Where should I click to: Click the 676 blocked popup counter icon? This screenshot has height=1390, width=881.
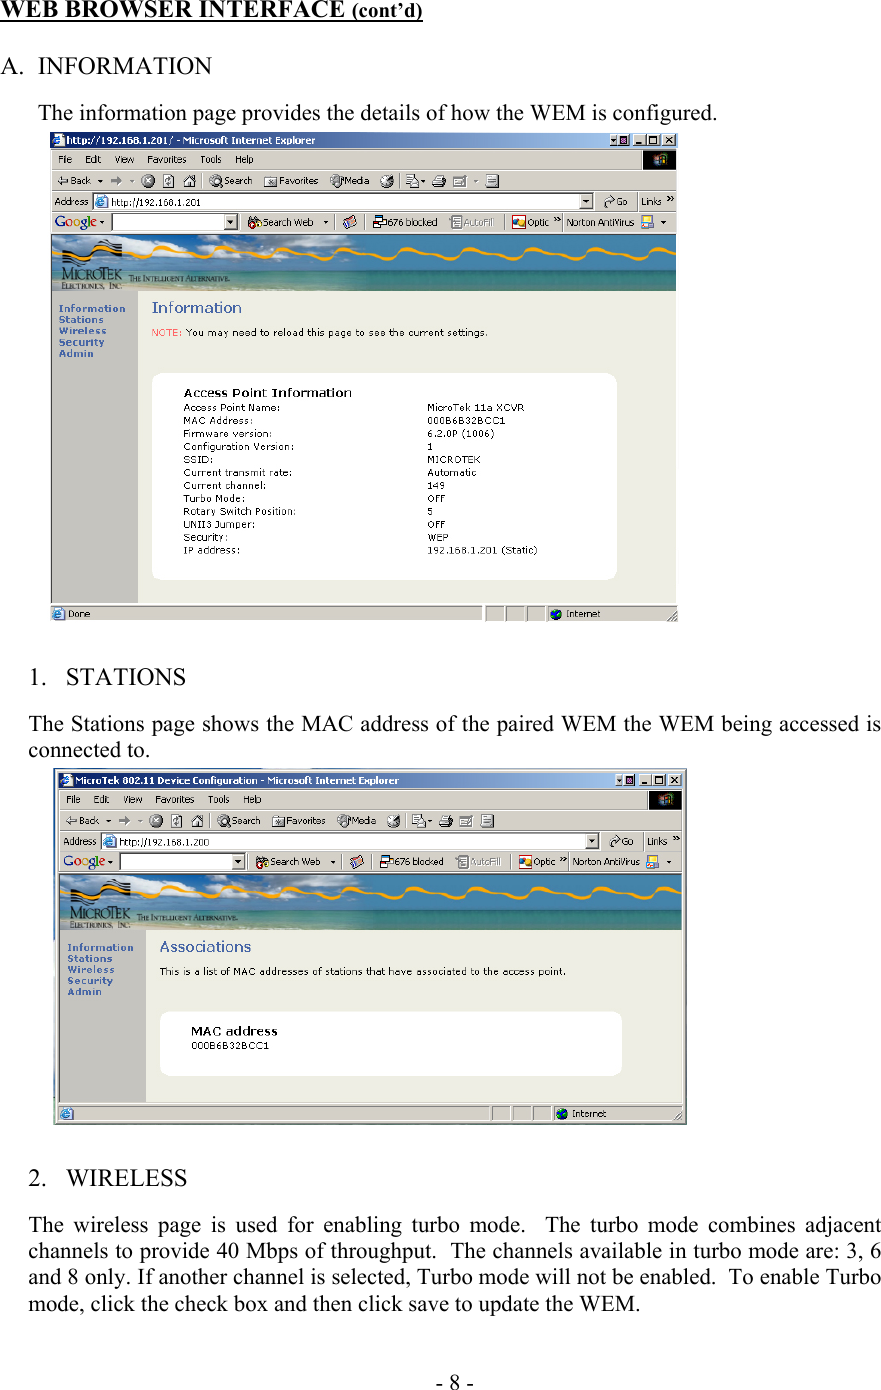pos(406,221)
